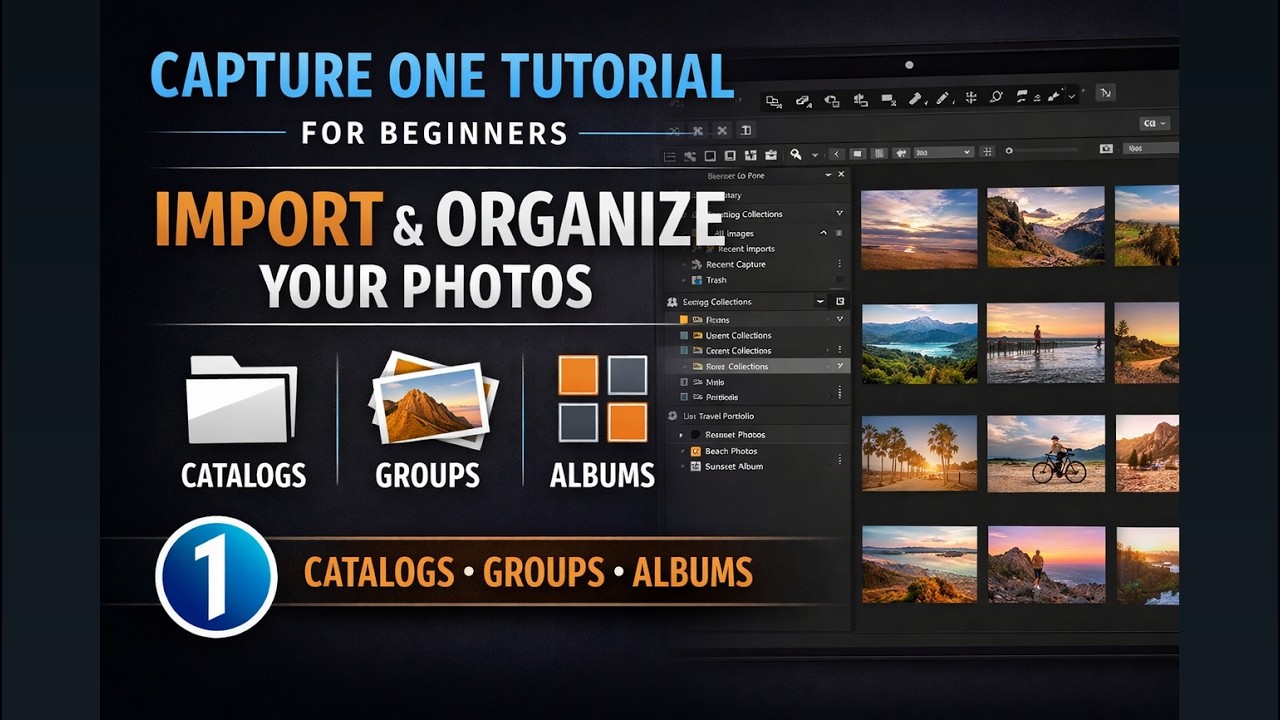This screenshot has height=720, width=1280.
Task: Expand the Ca dropdown at top right
Action: pos(1157,123)
